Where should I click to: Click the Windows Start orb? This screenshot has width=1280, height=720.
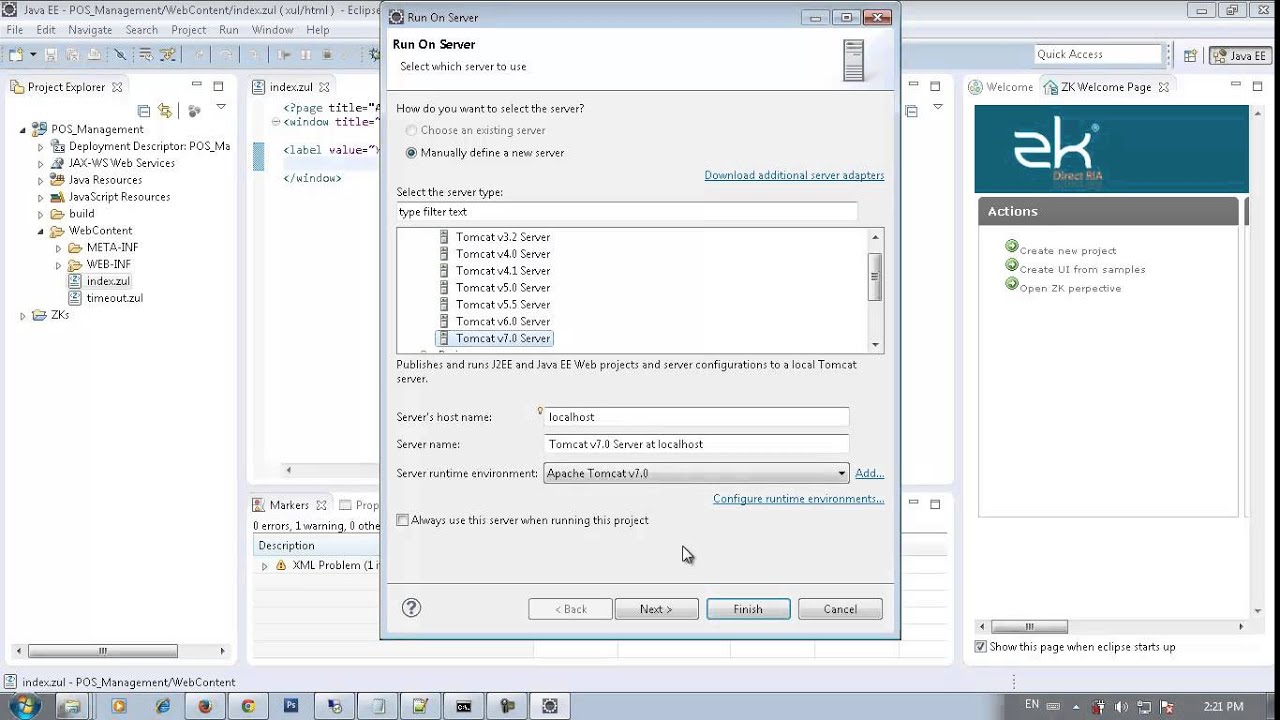tap(25, 706)
